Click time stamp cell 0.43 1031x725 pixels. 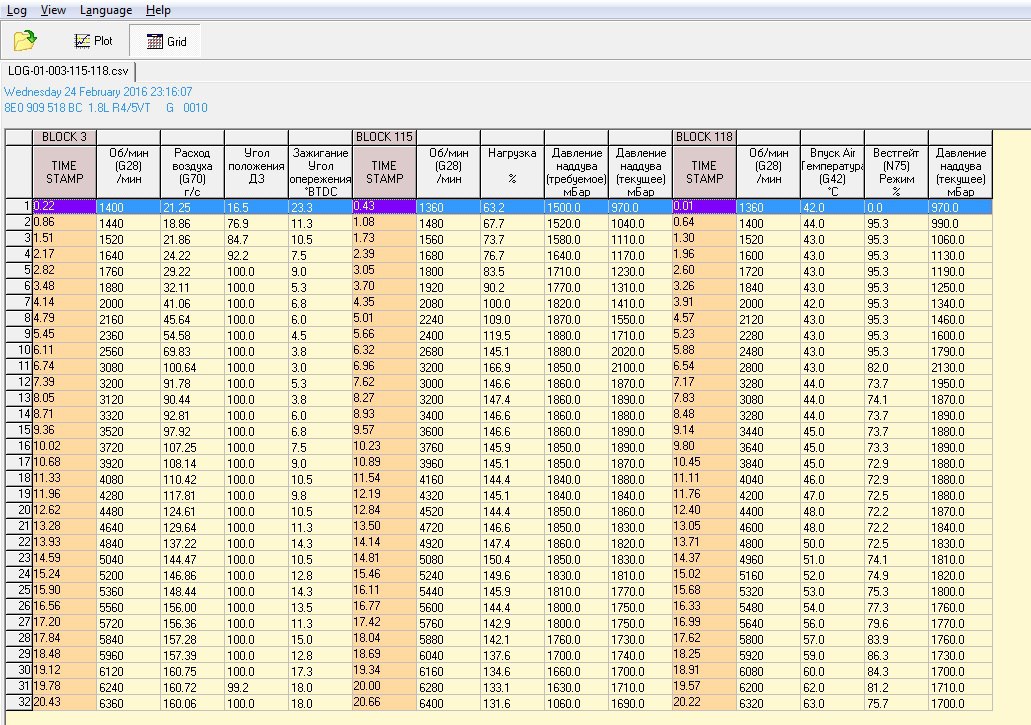click(385, 206)
